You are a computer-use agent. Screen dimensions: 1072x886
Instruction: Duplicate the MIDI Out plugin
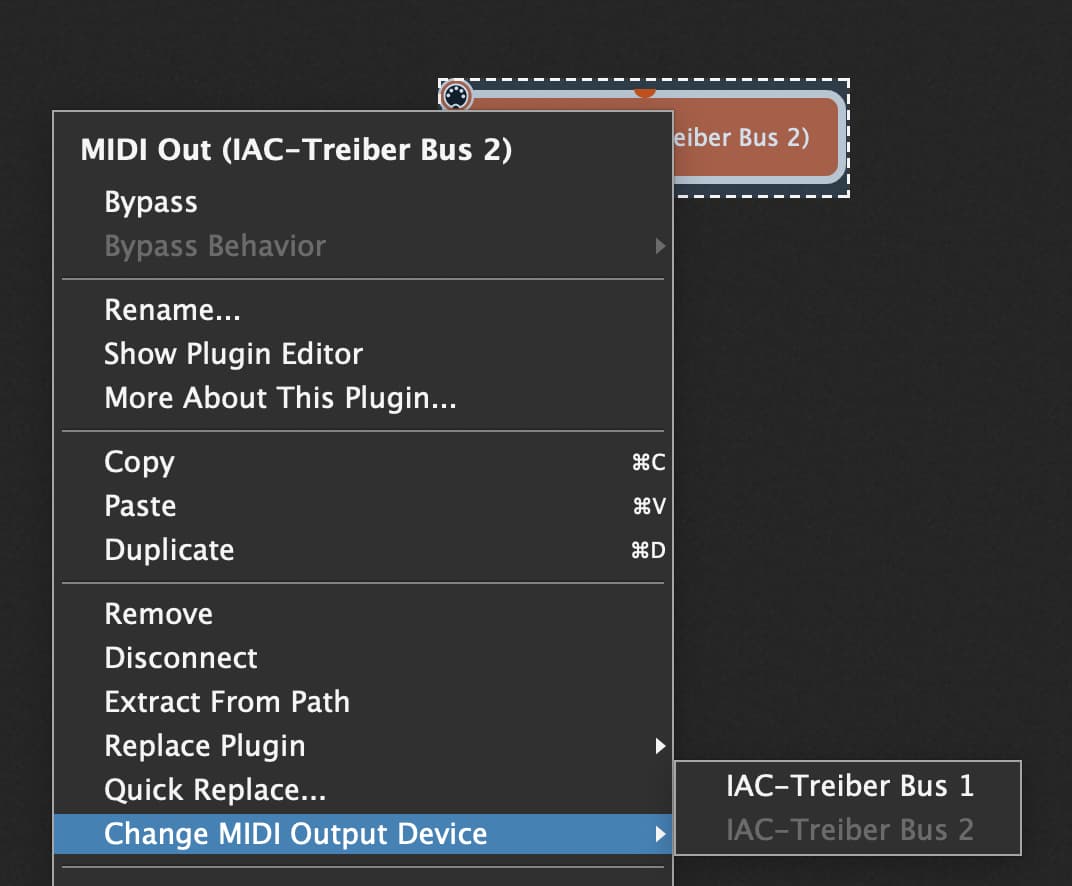pos(169,550)
